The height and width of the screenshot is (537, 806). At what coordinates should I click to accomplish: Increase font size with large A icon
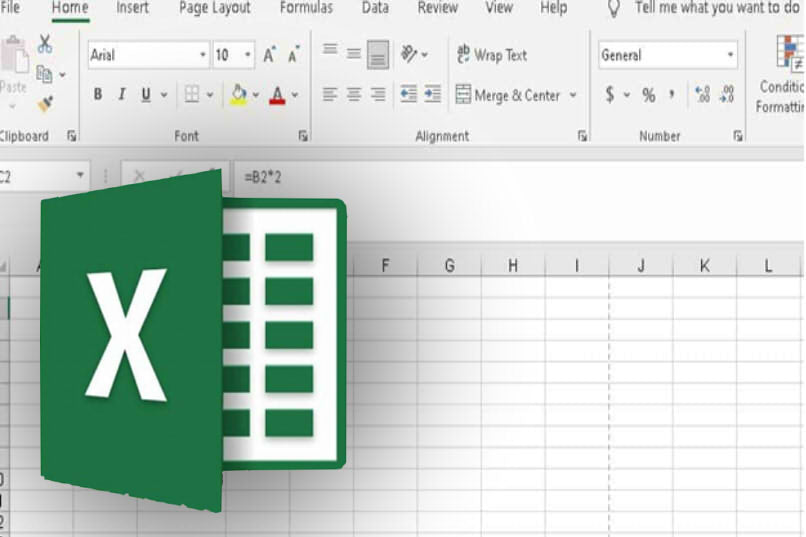(x=269, y=54)
